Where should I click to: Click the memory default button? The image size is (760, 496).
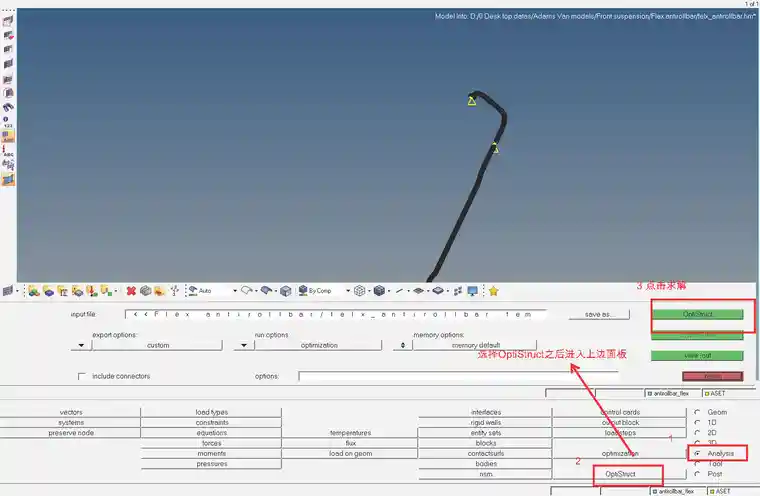click(x=475, y=345)
